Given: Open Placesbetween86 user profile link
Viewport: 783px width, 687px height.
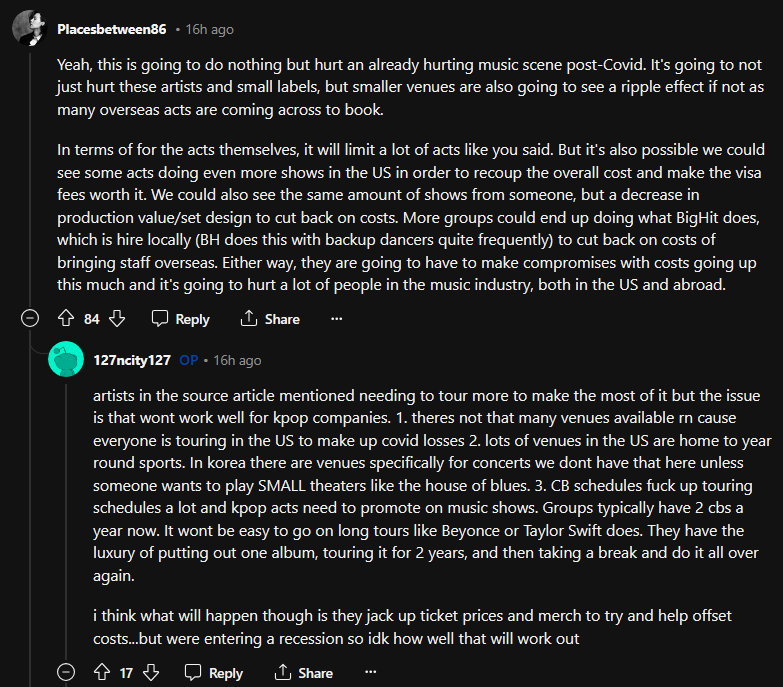Looking at the screenshot, I should pos(112,29).
